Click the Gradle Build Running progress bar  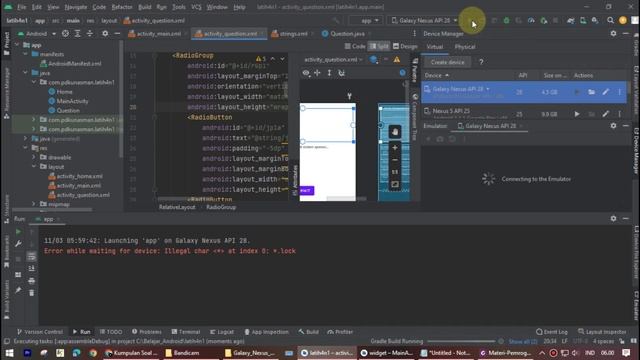coord(461,341)
